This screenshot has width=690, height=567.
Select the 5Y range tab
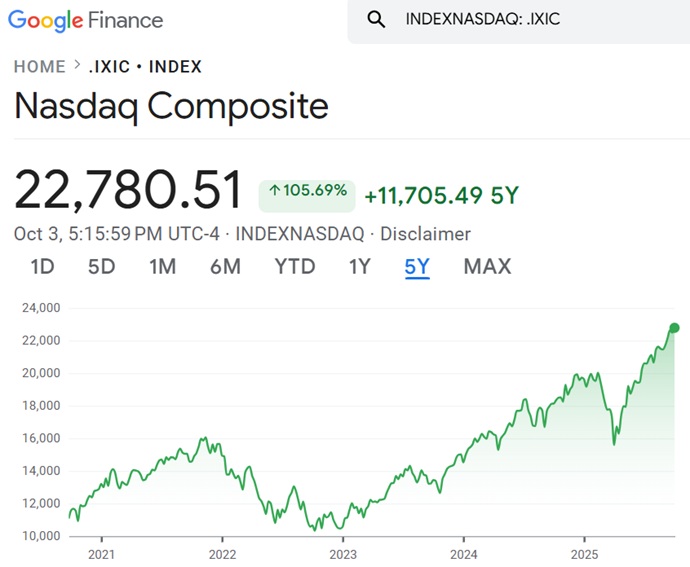tap(417, 266)
